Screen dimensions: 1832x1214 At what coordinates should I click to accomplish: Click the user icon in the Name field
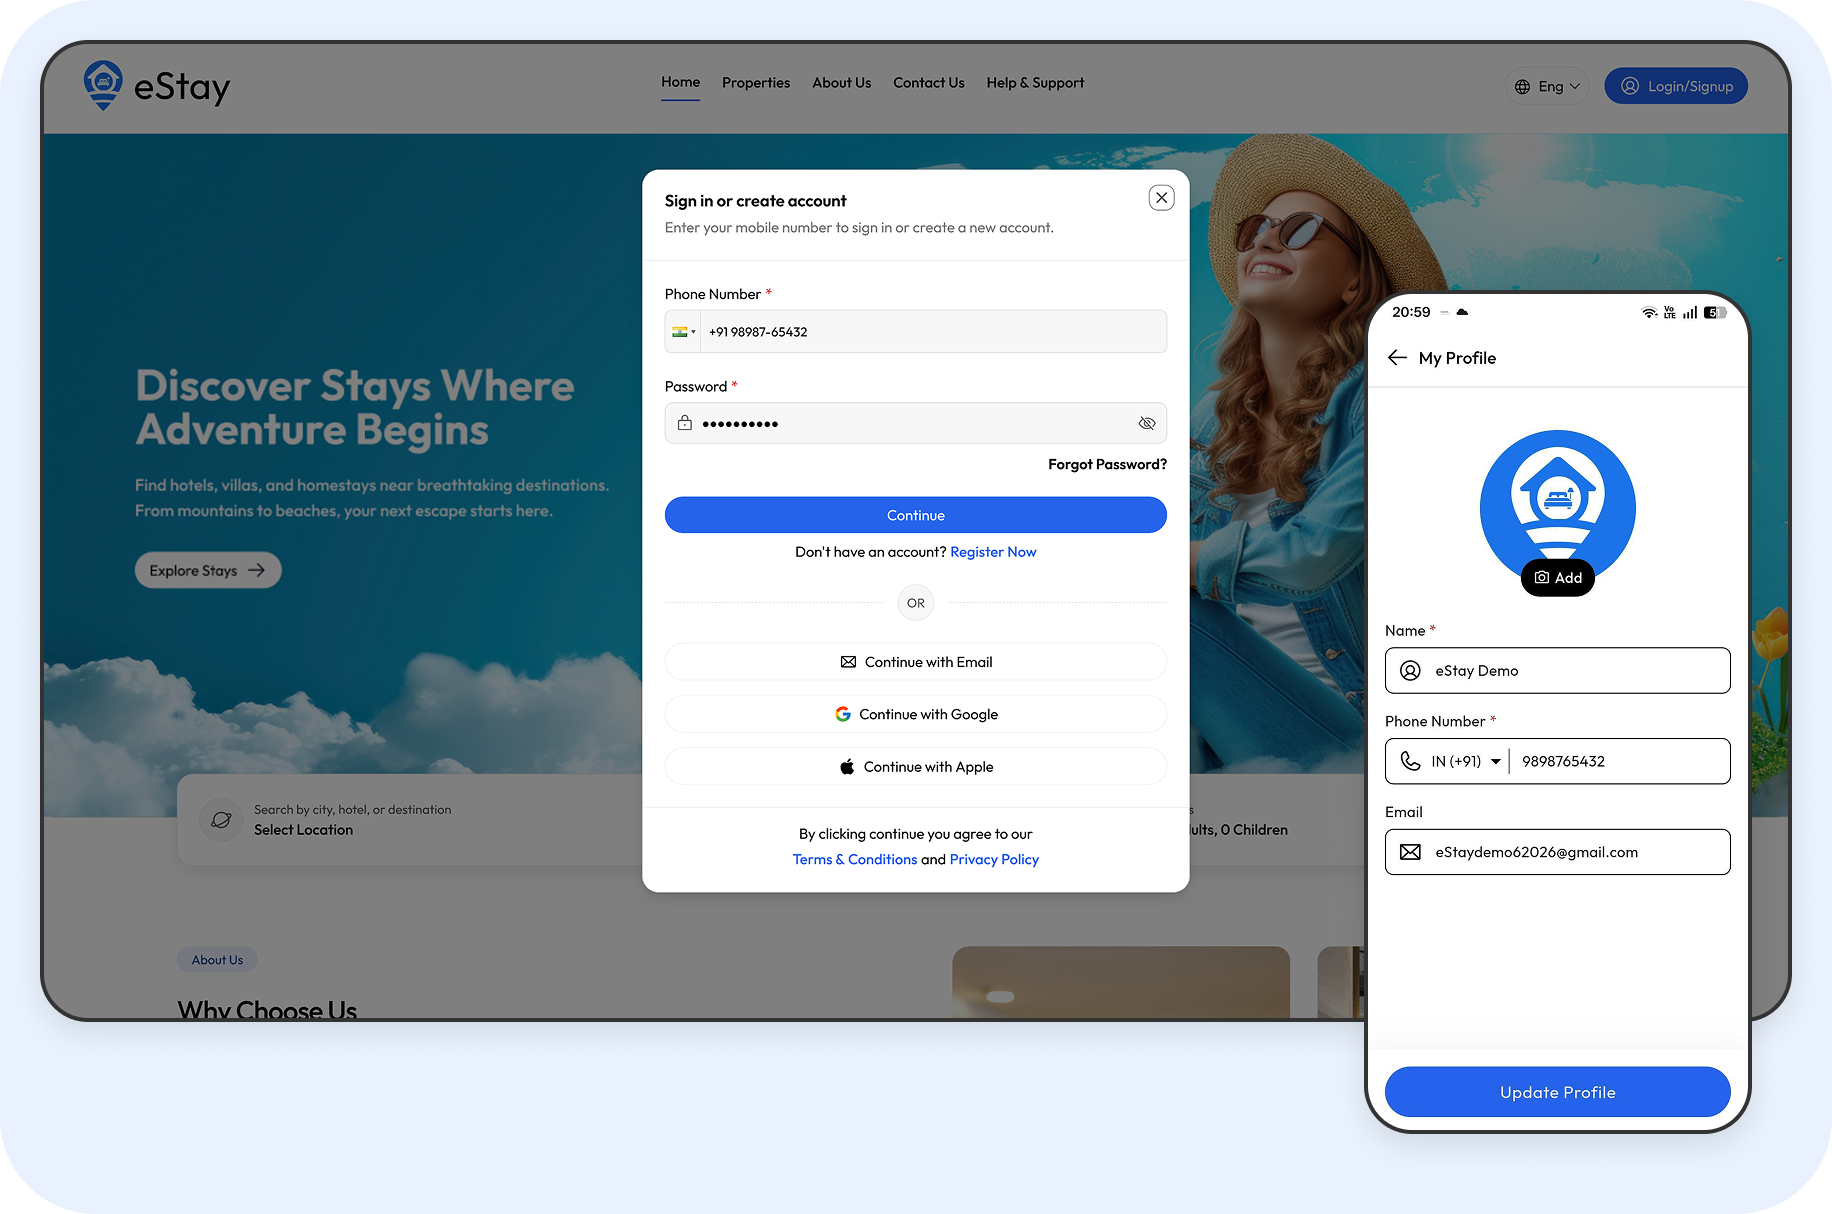[1410, 671]
